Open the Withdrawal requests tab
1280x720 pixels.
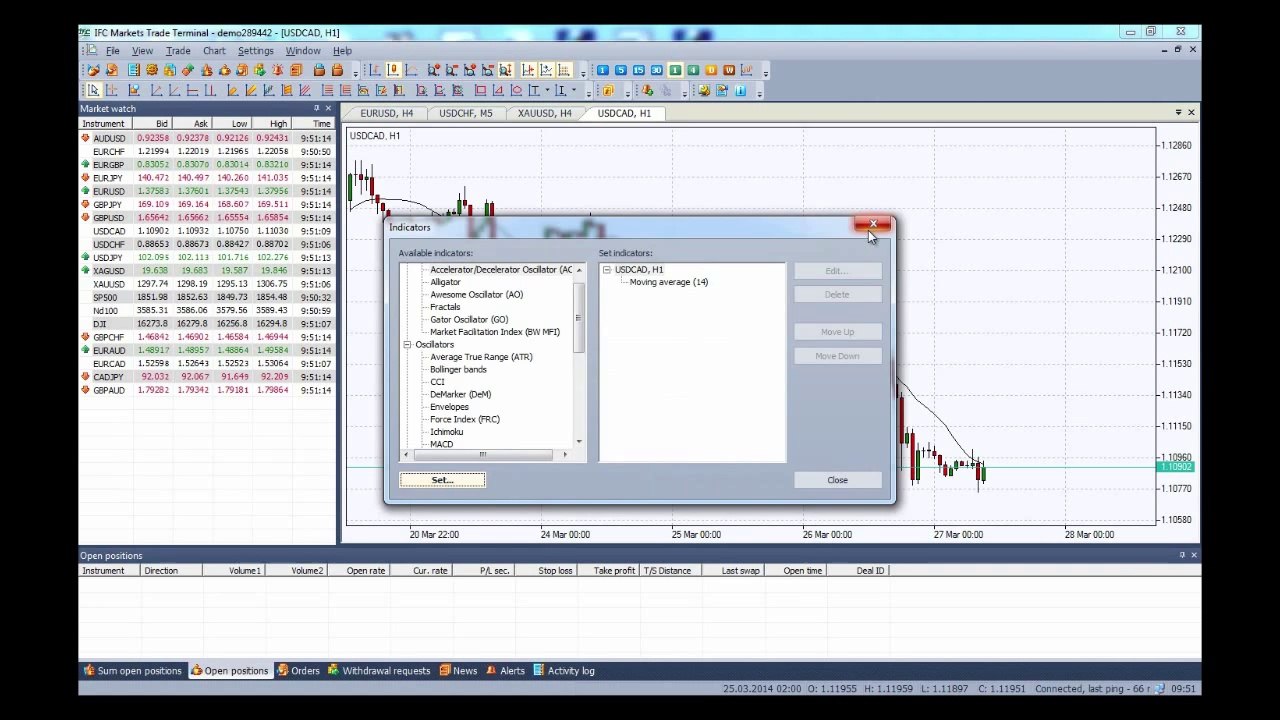379,671
